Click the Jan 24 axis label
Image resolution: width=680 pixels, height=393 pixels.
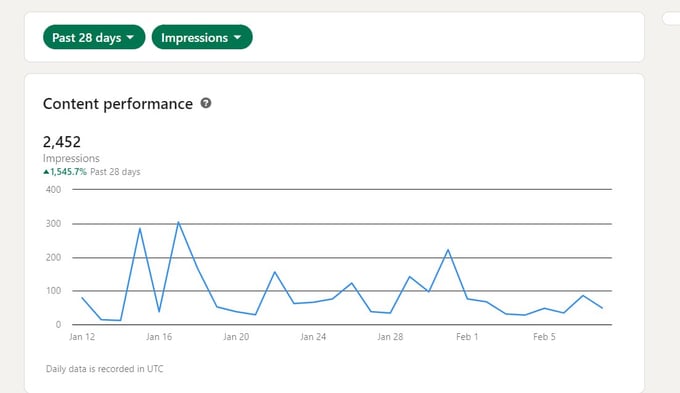point(313,337)
